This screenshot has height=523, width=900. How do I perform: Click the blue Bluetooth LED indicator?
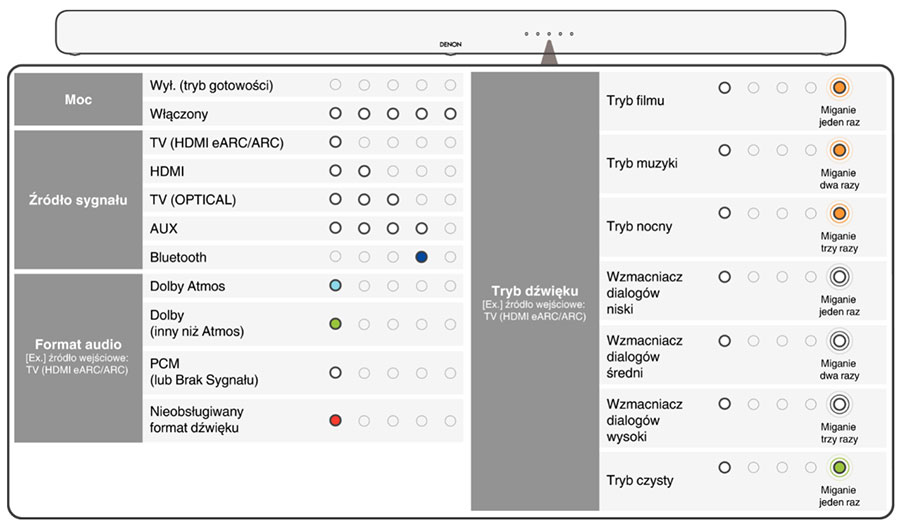pos(421,257)
